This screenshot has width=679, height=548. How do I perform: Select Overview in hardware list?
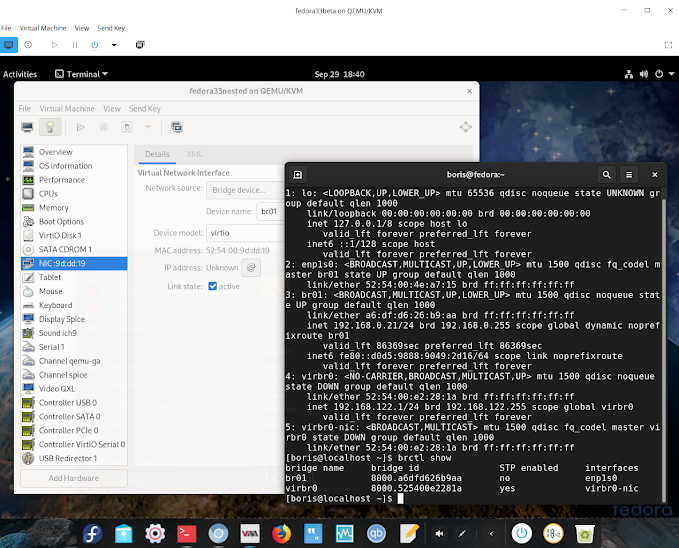pos(74,152)
